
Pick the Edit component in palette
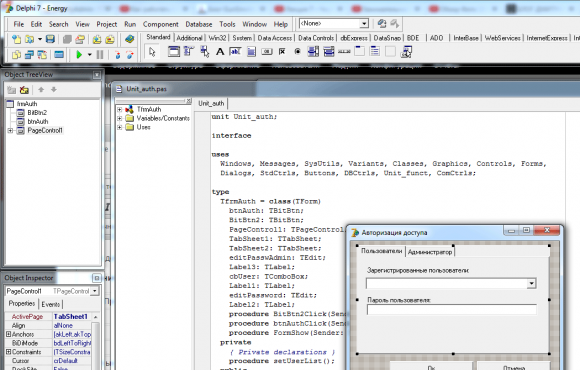coord(235,51)
